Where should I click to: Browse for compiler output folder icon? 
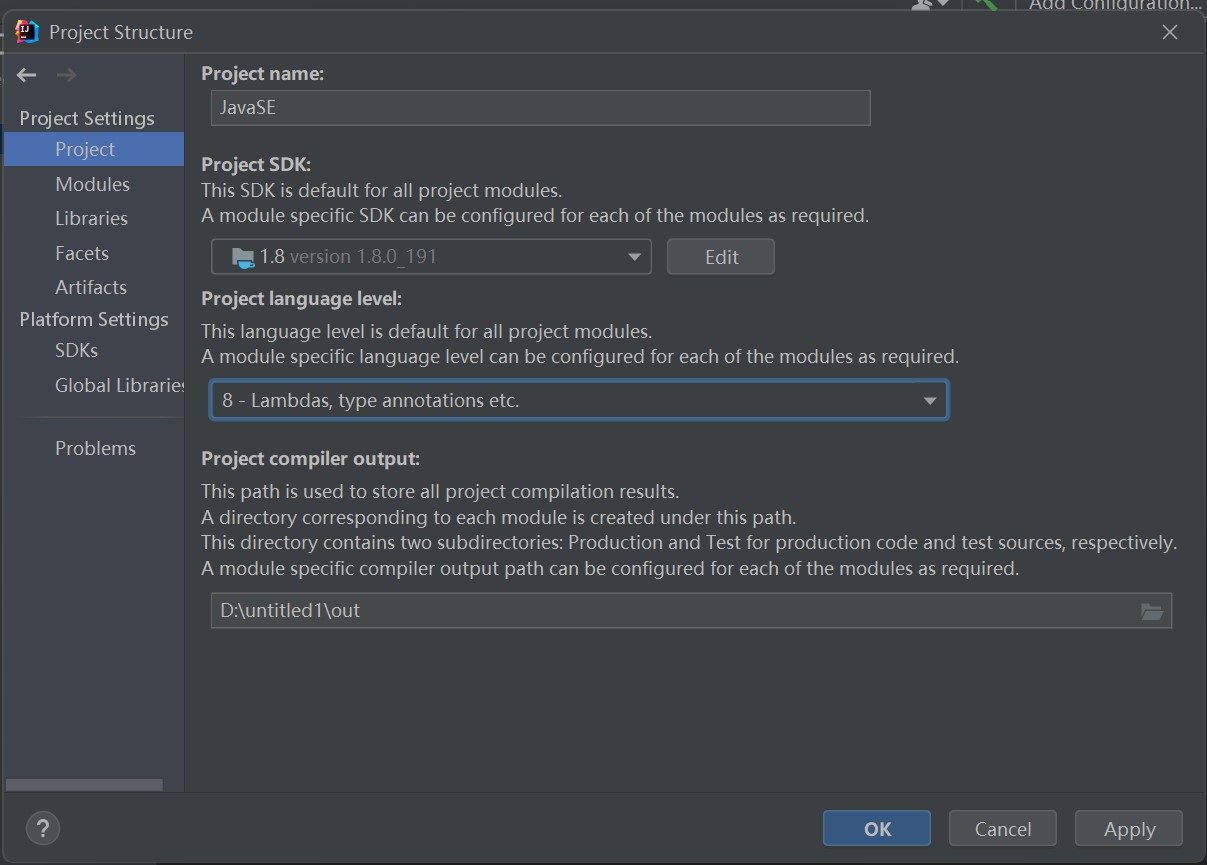point(1152,611)
